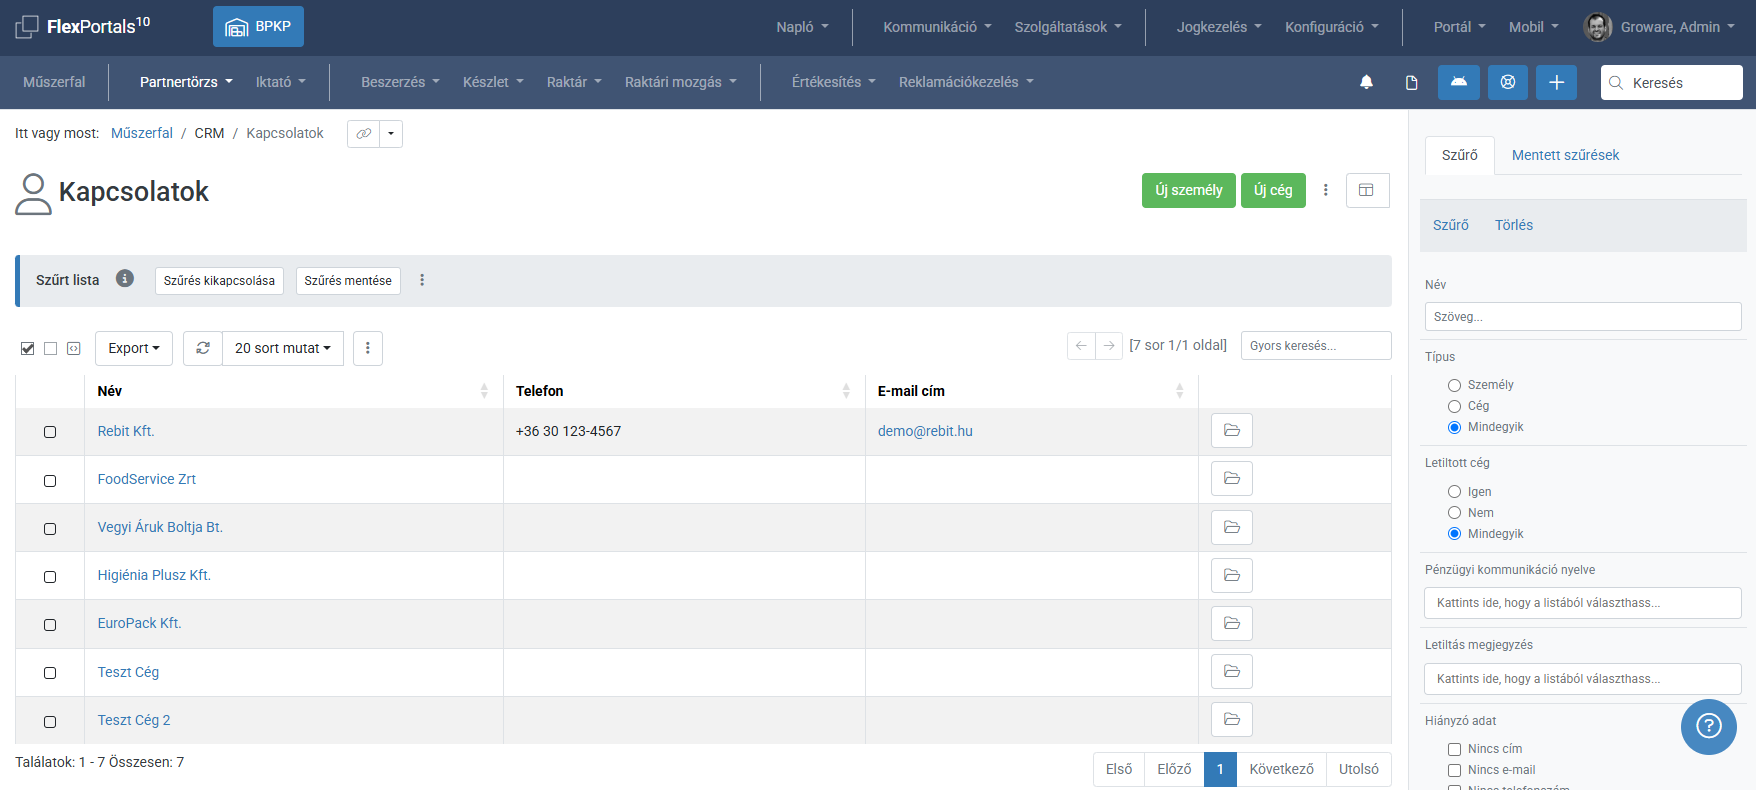
Task: Select Személy type radio button
Action: point(1455,385)
